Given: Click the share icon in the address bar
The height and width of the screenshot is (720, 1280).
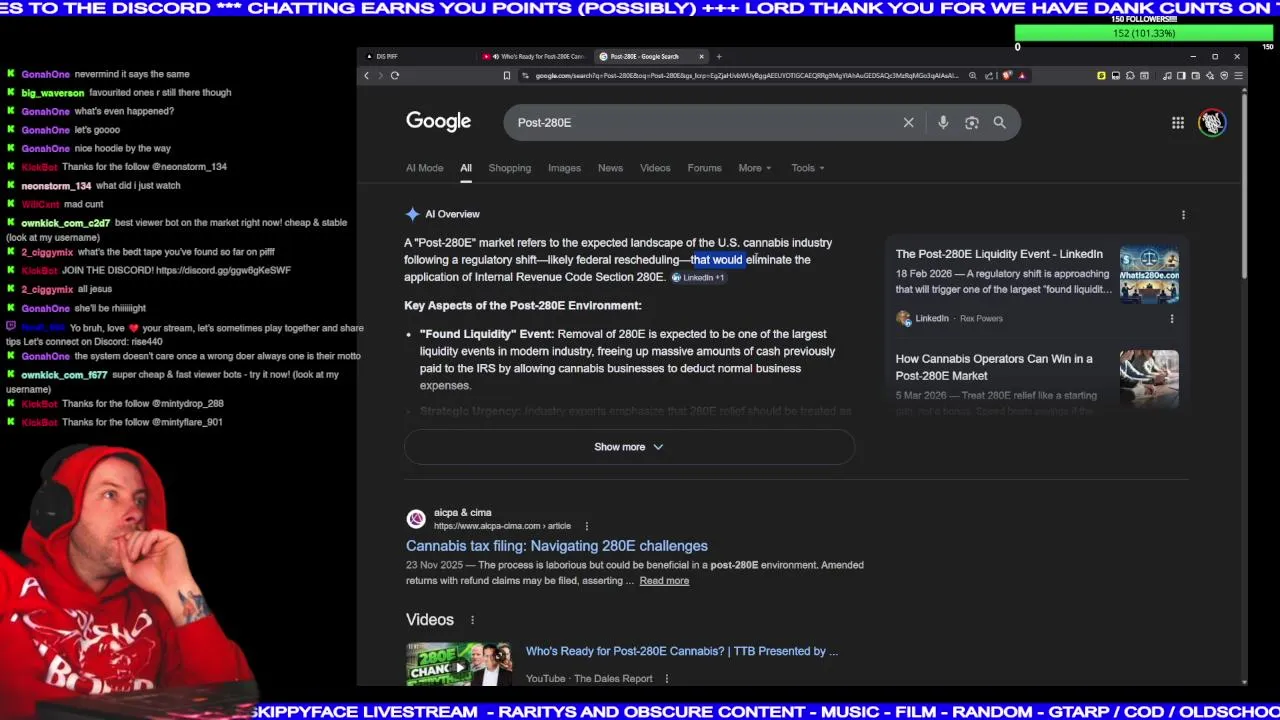Looking at the screenshot, I should click(x=989, y=76).
